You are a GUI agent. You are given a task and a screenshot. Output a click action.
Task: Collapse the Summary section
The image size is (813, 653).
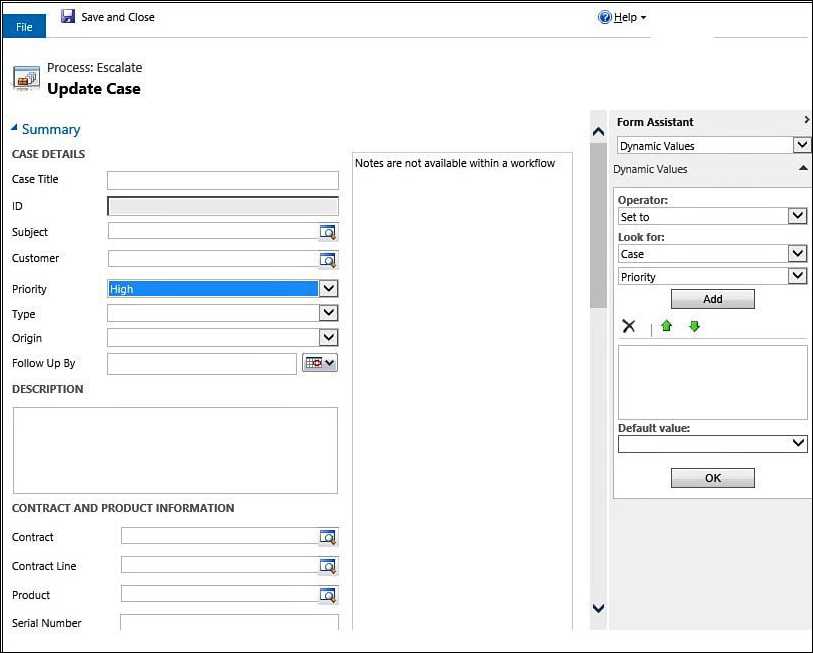click(15, 129)
